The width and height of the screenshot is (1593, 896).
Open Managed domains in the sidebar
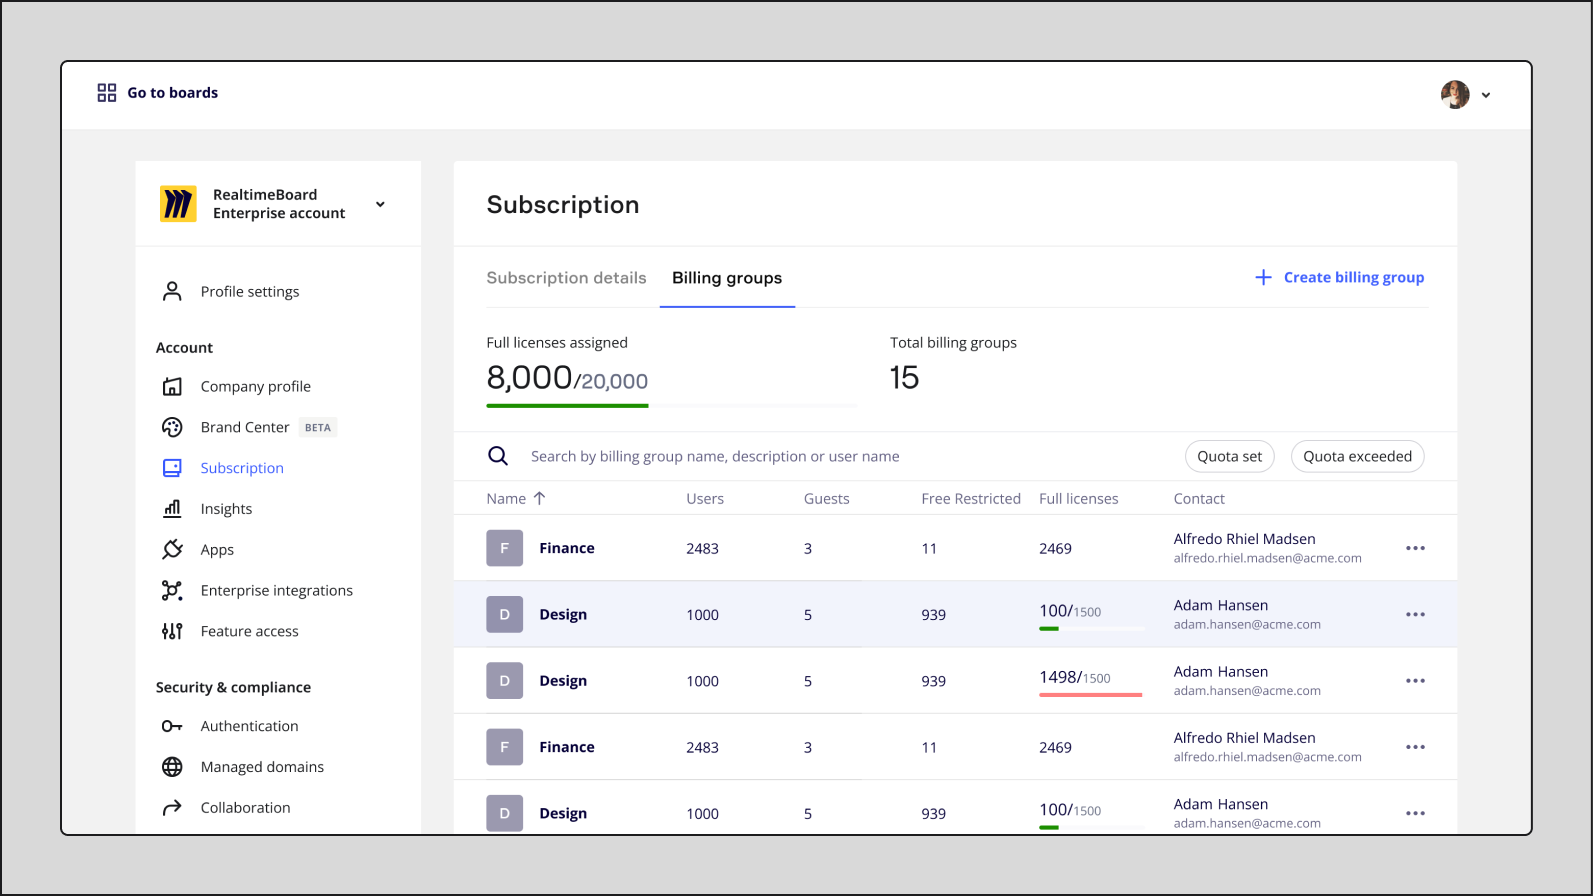click(262, 767)
